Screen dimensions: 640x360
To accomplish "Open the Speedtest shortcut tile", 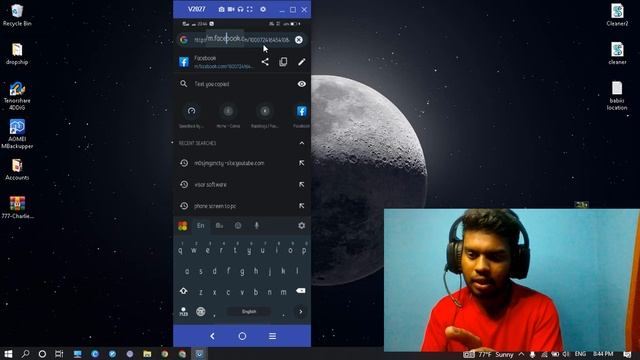I will (191, 116).
